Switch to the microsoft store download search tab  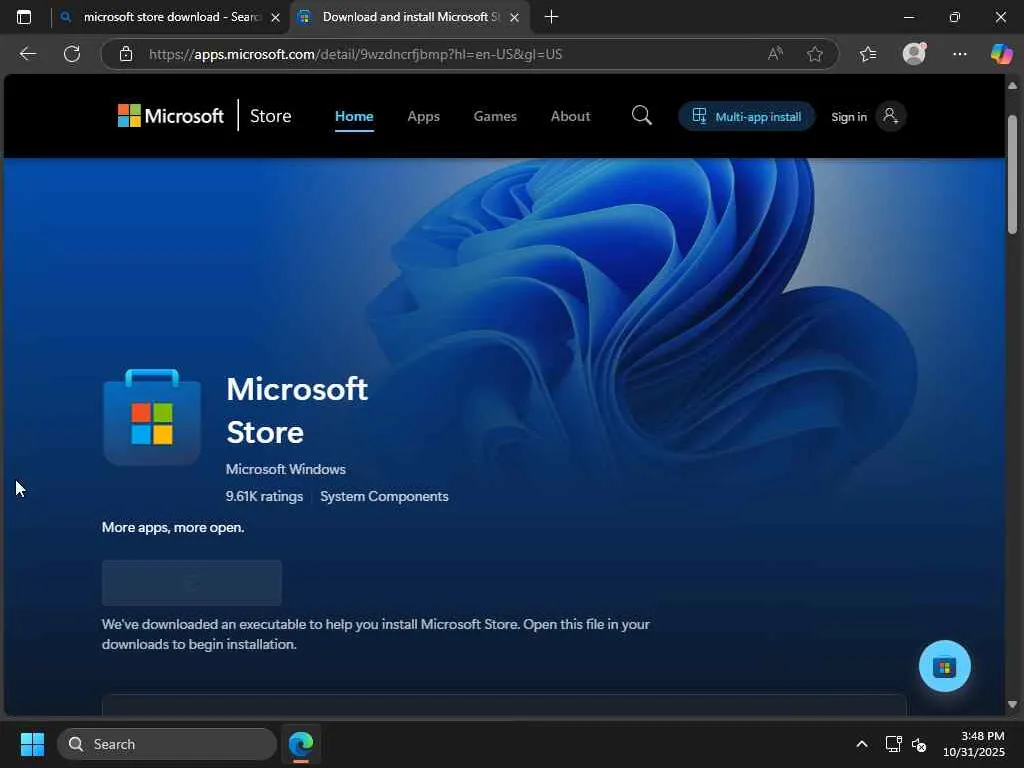pyautogui.click(x=170, y=17)
